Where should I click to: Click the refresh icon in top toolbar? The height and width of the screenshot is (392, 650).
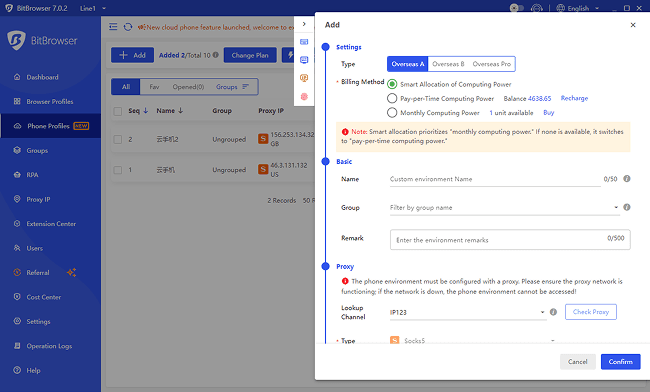(x=128, y=27)
